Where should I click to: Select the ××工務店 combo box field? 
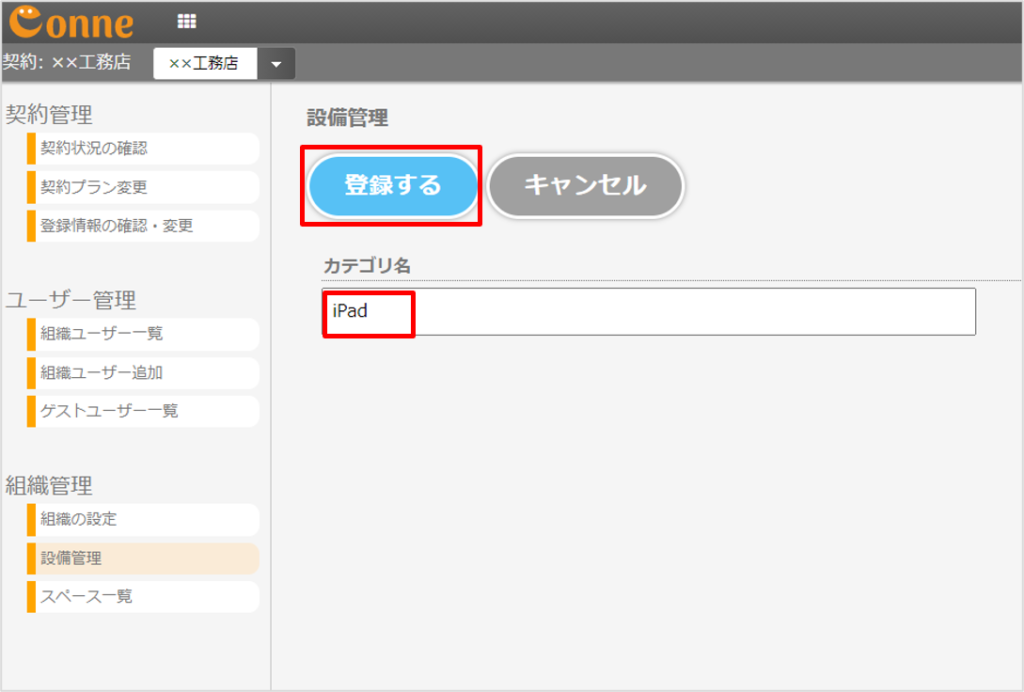205,63
